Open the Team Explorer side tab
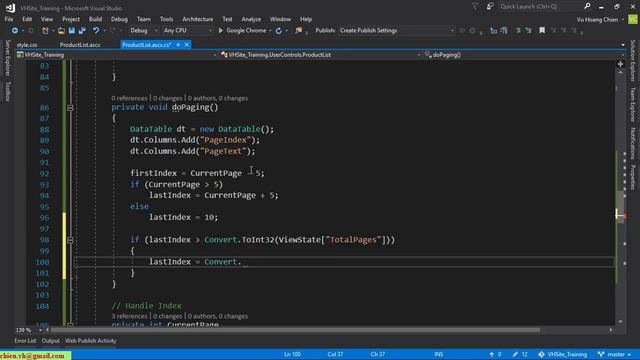The height and width of the screenshot is (360, 640). 633,104
